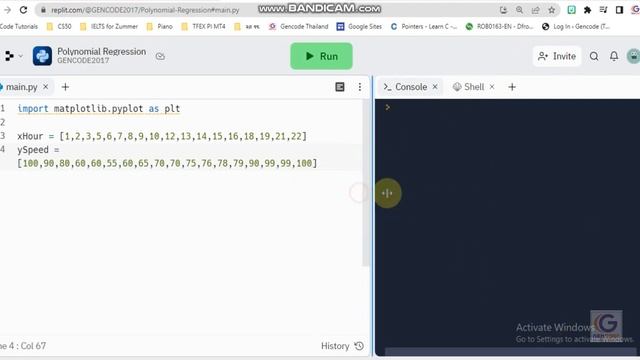Add a new editor tab
Viewport: 640px width, 360px height.
coord(65,87)
